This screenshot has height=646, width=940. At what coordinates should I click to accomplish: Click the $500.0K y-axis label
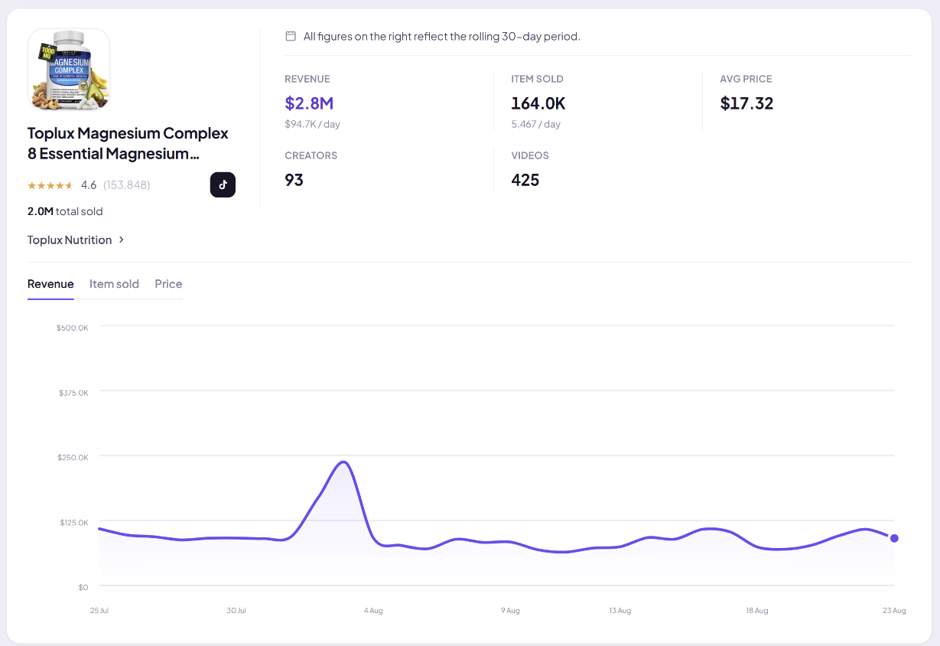point(72,328)
